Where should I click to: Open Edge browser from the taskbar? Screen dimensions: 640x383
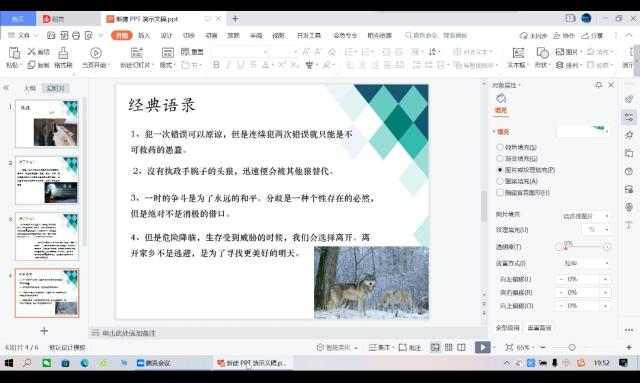(84, 362)
